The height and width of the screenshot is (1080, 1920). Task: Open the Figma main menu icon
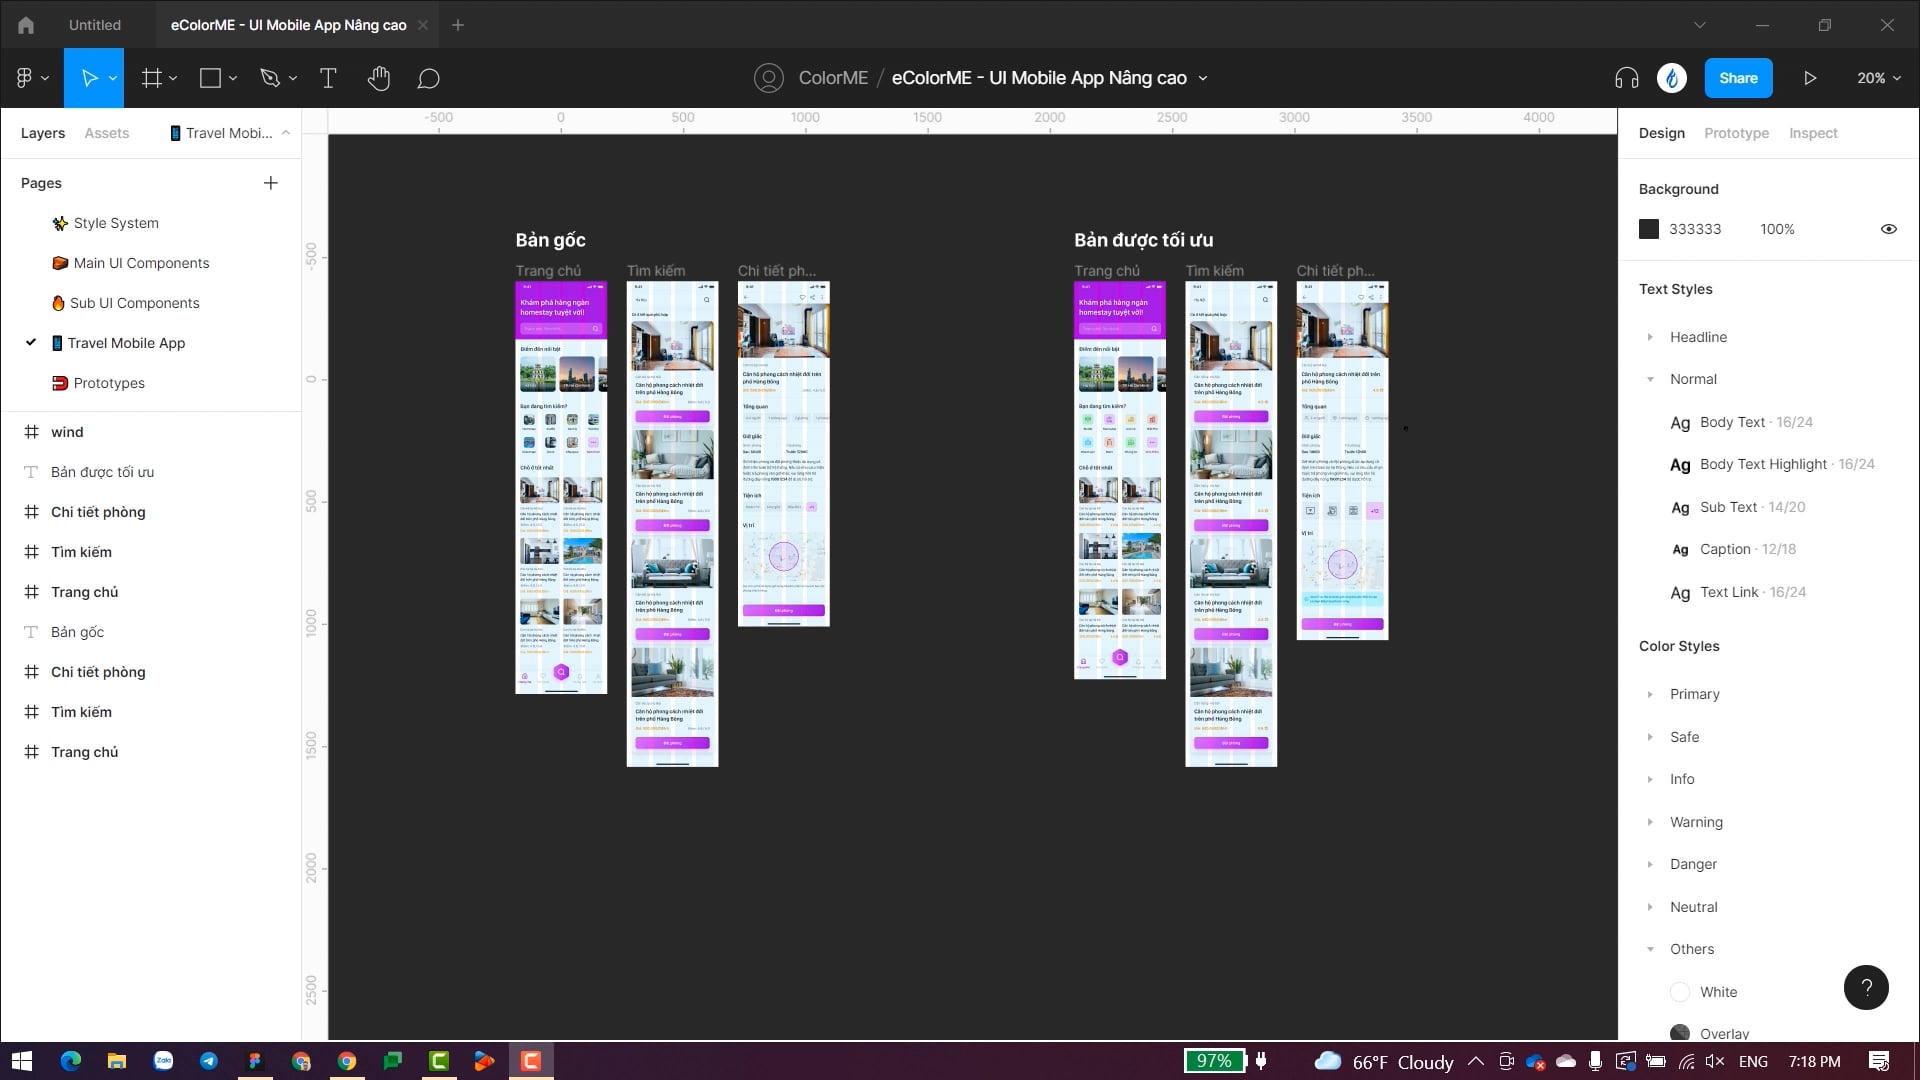pos(25,78)
